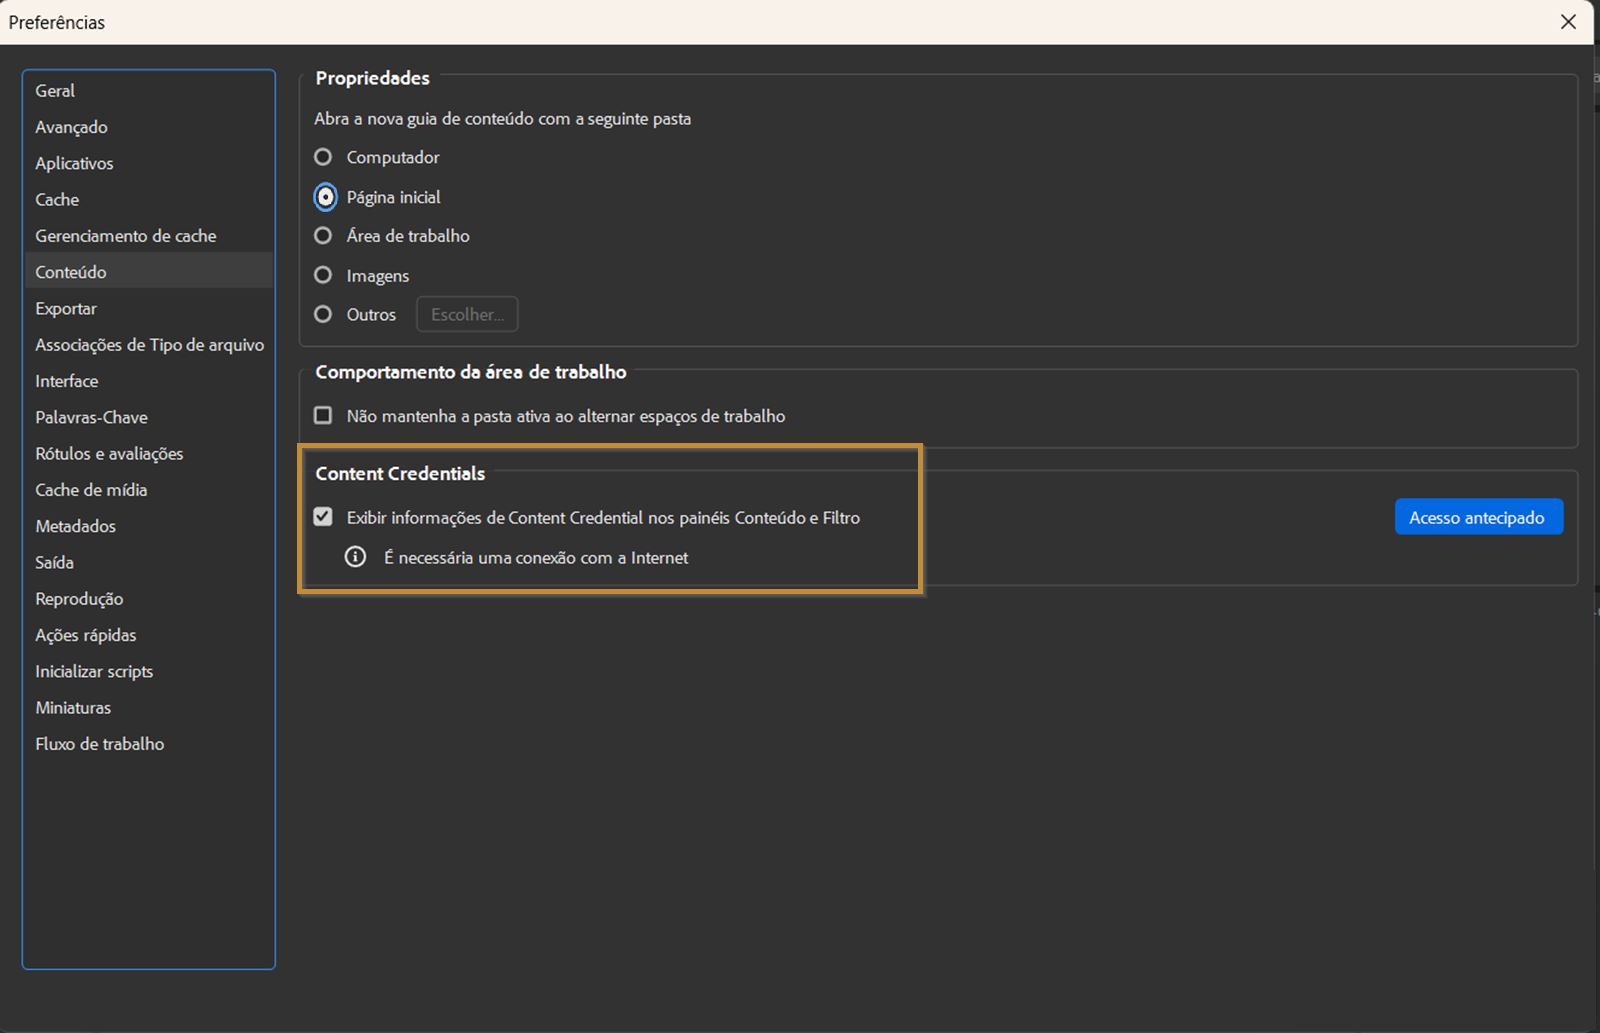Select Reprodução preferences
1600x1033 pixels.
[148, 599]
